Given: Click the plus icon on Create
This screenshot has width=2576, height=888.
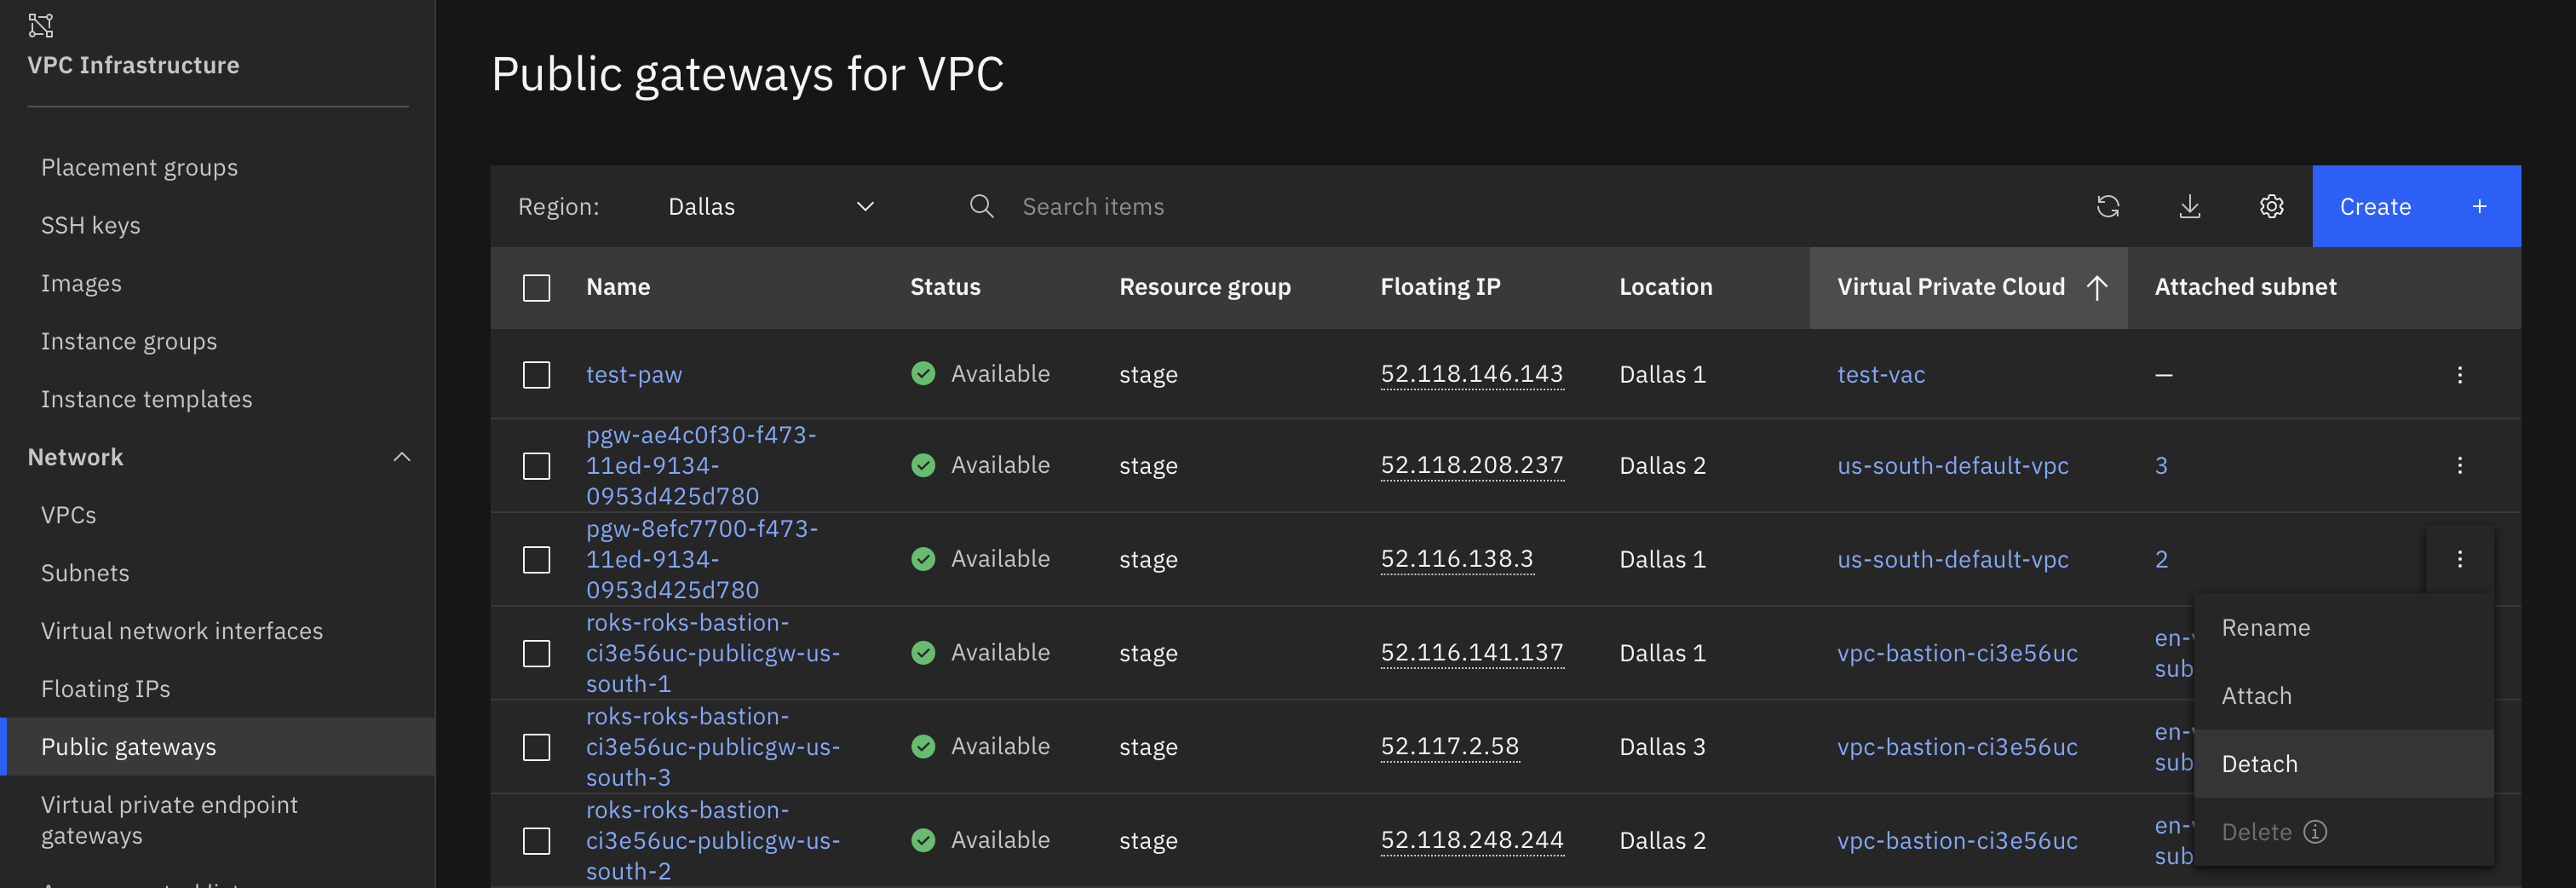Looking at the screenshot, I should pyautogui.click(x=2479, y=206).
